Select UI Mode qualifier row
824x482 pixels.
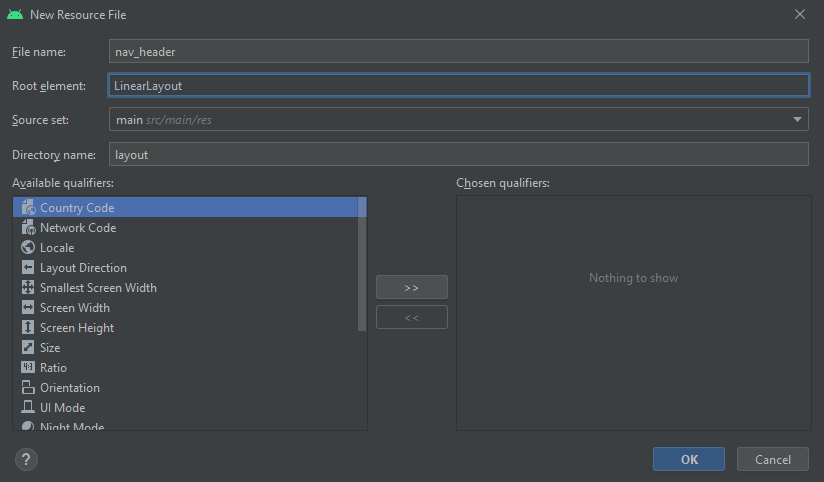(185, 407)
